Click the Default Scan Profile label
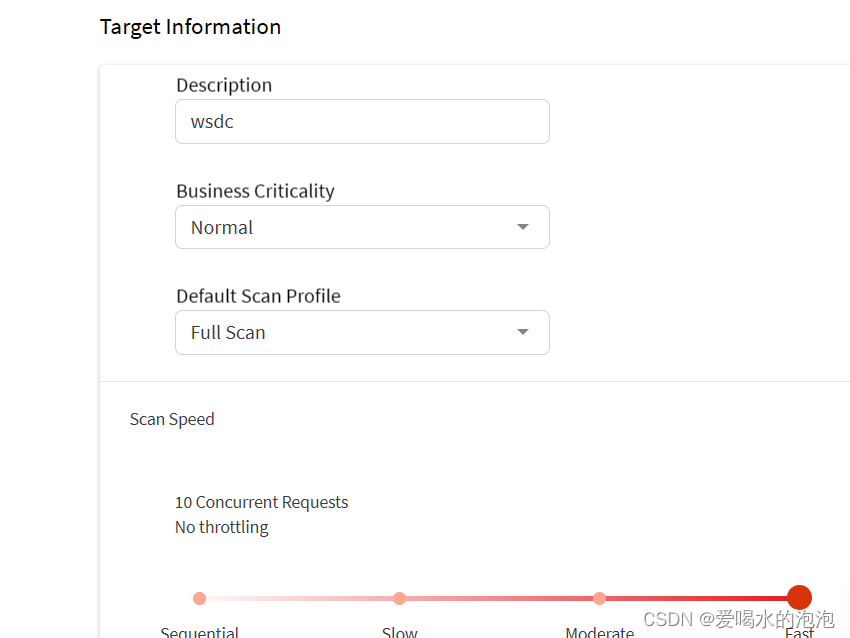Image resolution: width=850 pixels, height=638 pixels. [258, 296]
